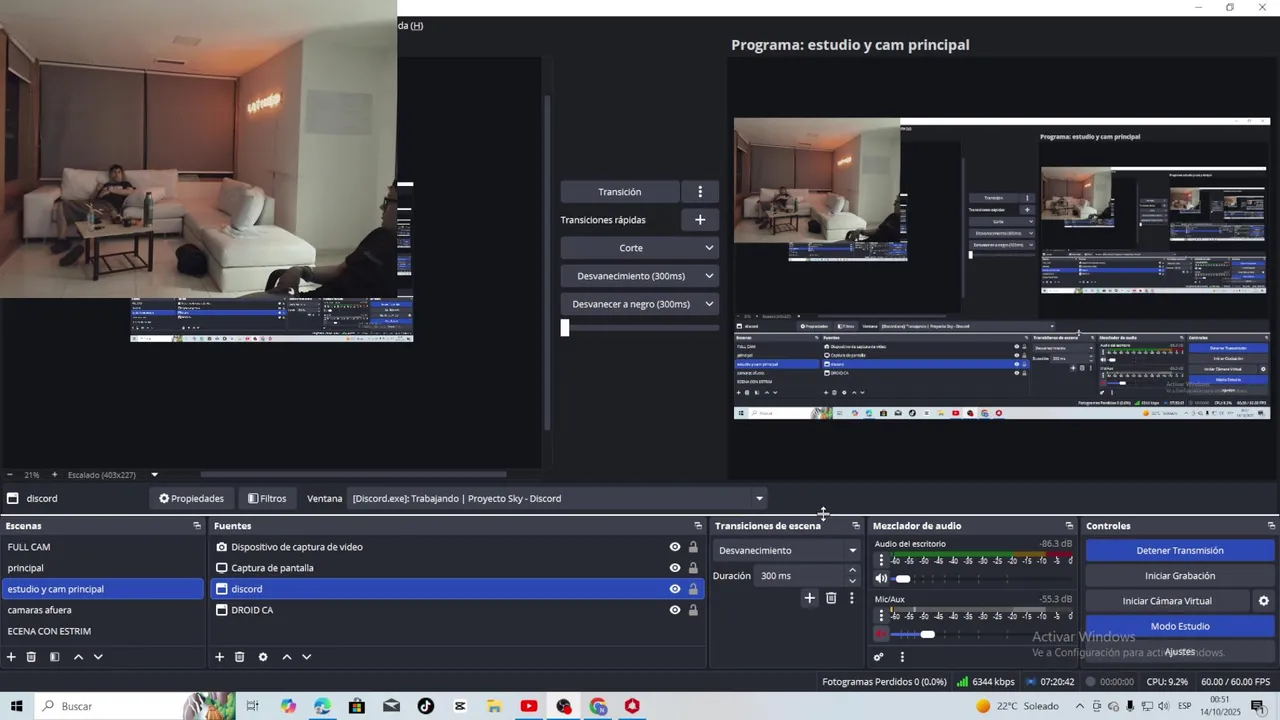Toggle lock on DROID CA source
Image resolution: width=1280 pixels, height=720 pixels.
click(x=693, y=610)
